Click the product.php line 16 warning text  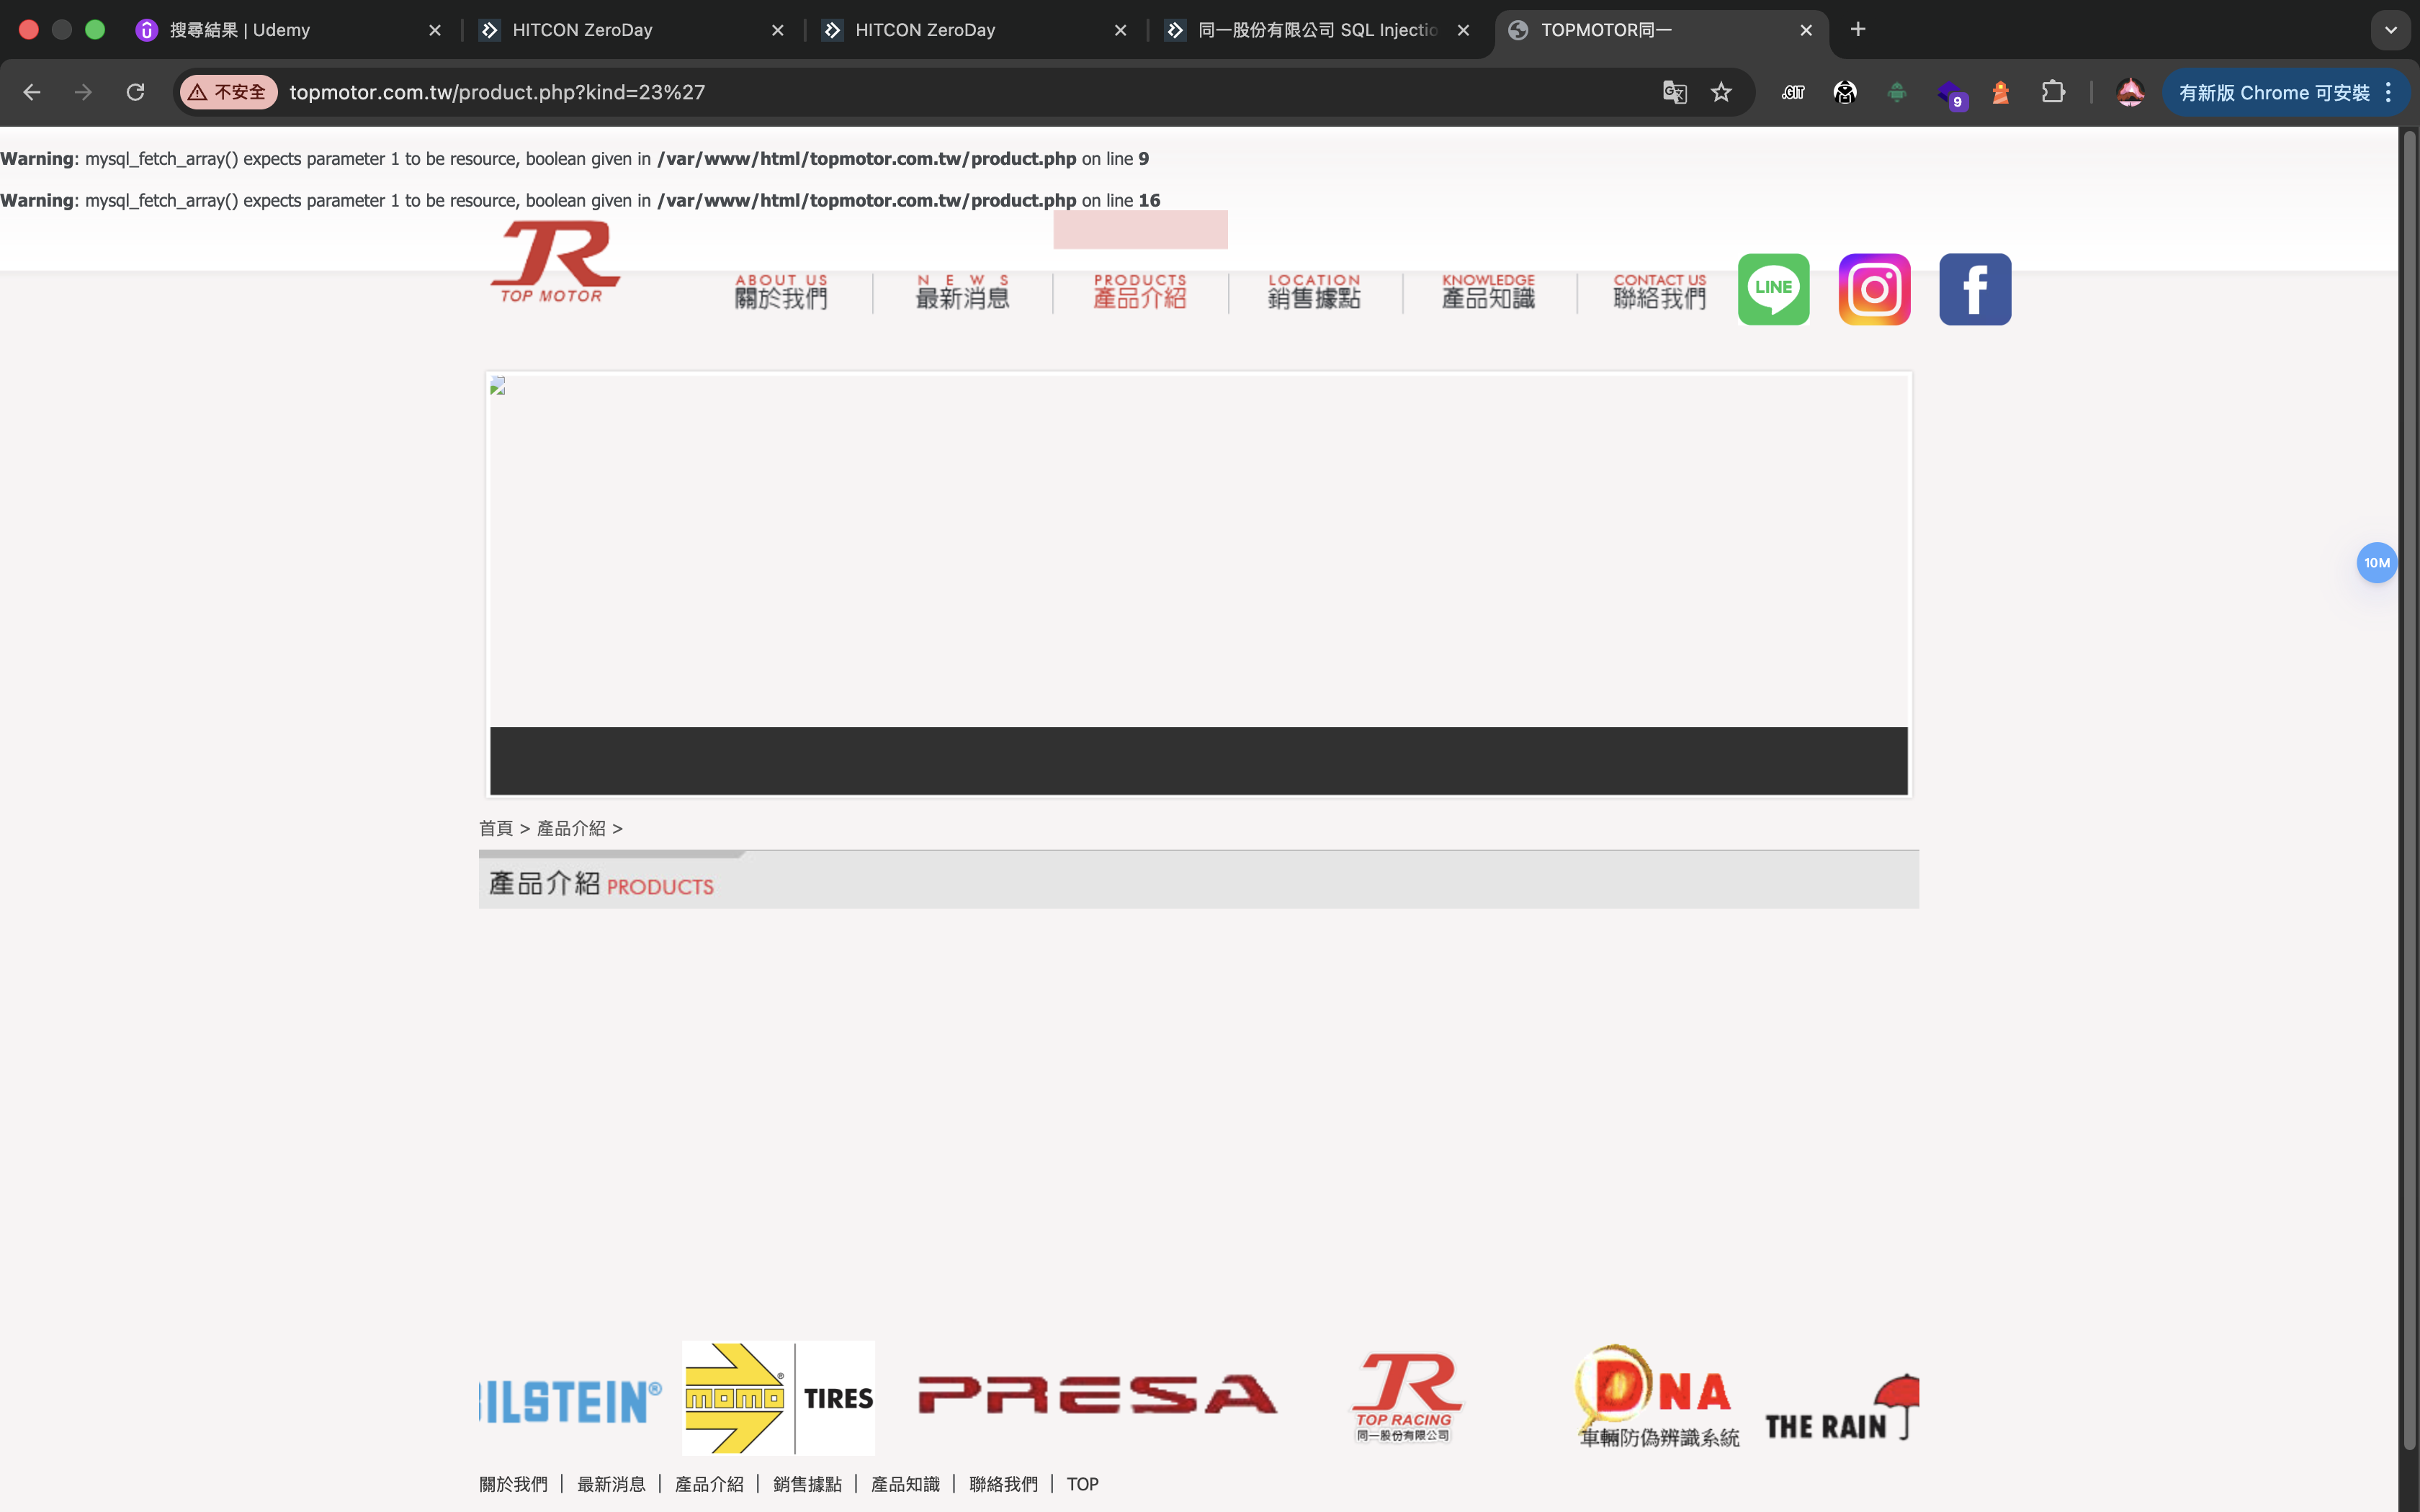coord(580,200)
